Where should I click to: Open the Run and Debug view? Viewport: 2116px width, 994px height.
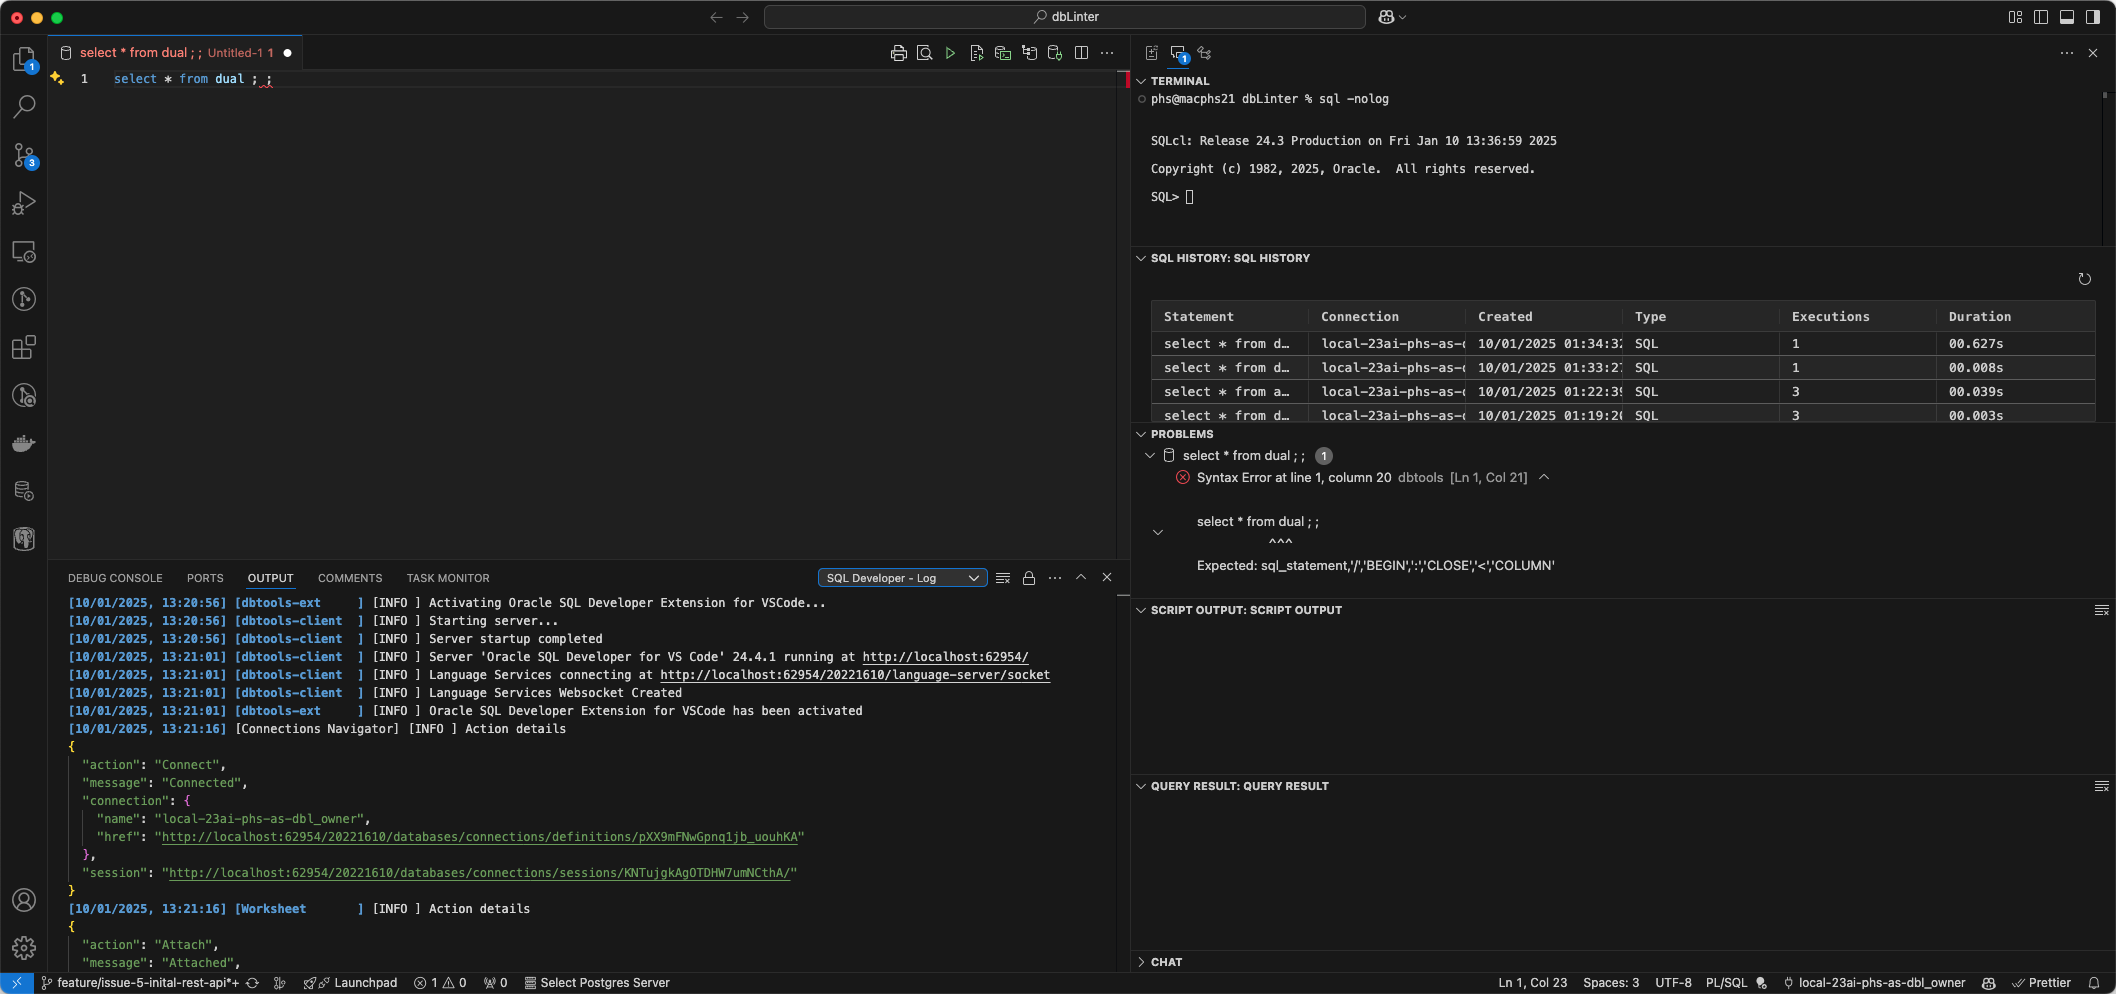tap(24, 203)
